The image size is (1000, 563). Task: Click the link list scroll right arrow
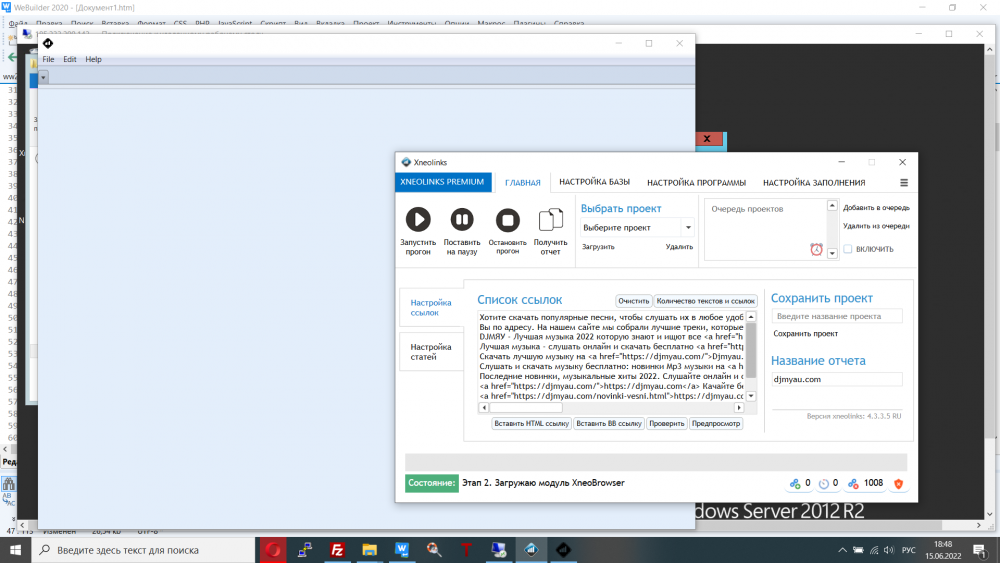pos(739,407)
